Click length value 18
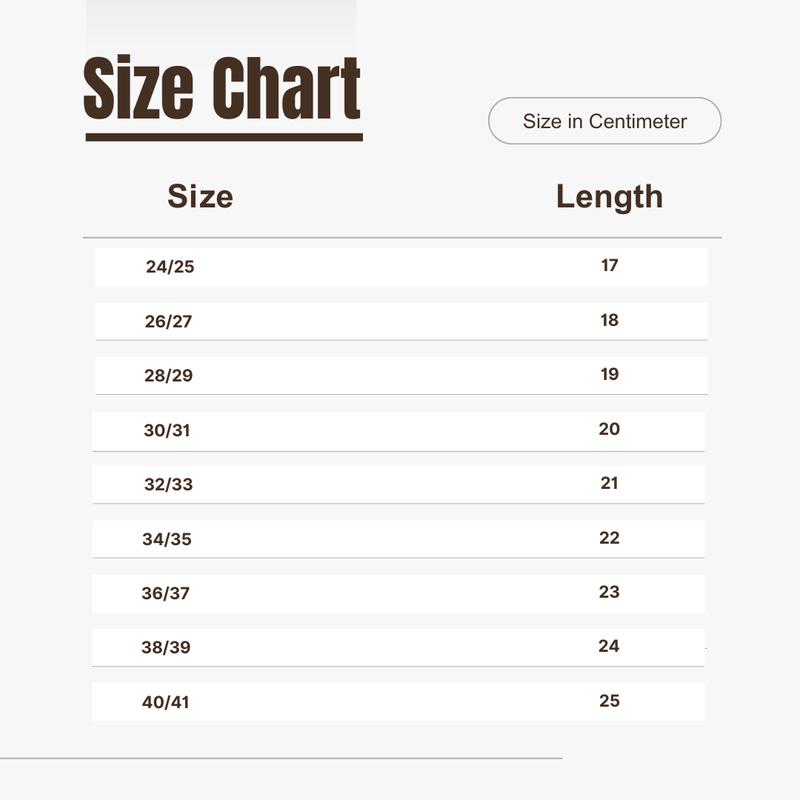 pyautogui.click(x=610, y=320)
